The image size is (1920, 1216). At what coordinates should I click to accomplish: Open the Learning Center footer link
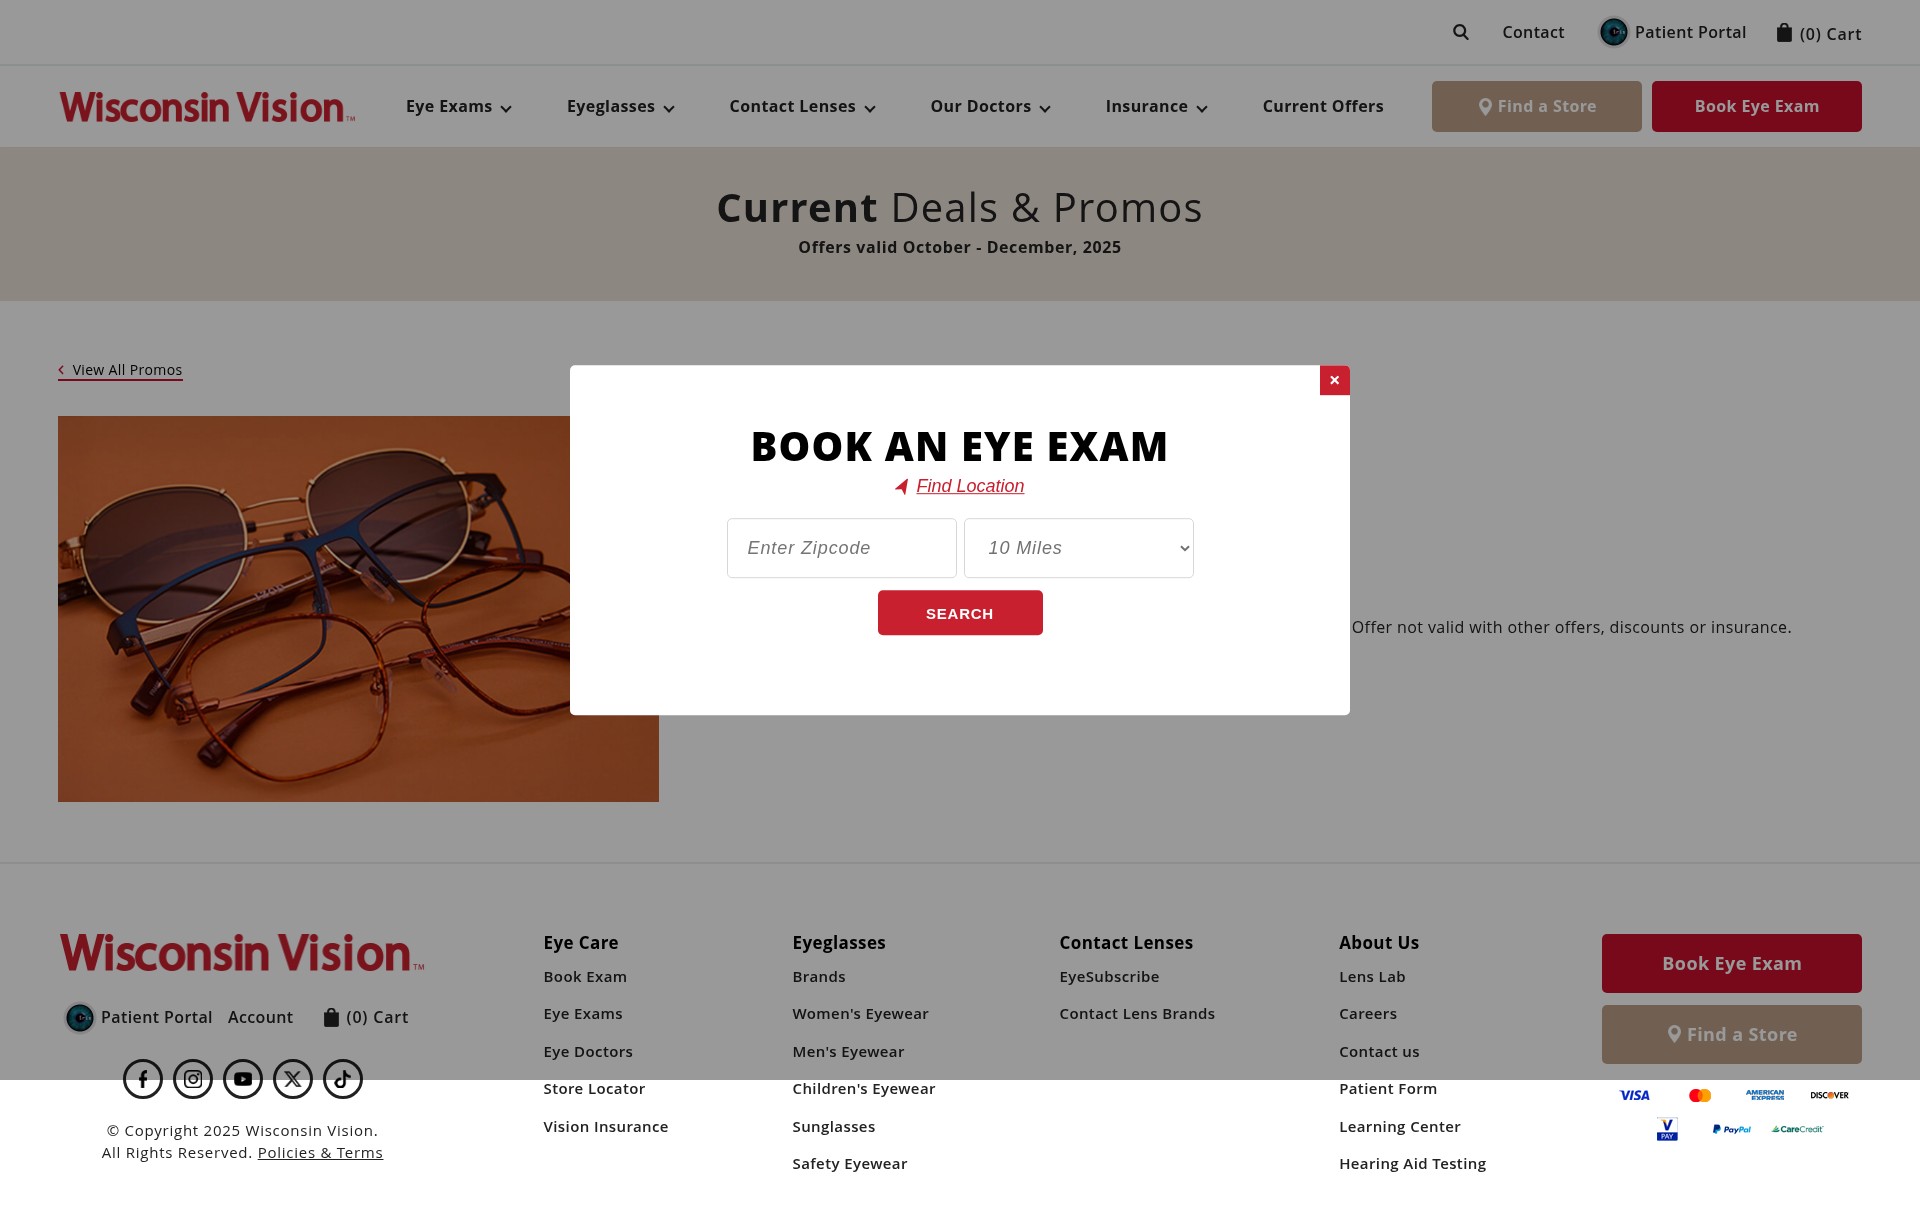[x=1400, y=1127]
